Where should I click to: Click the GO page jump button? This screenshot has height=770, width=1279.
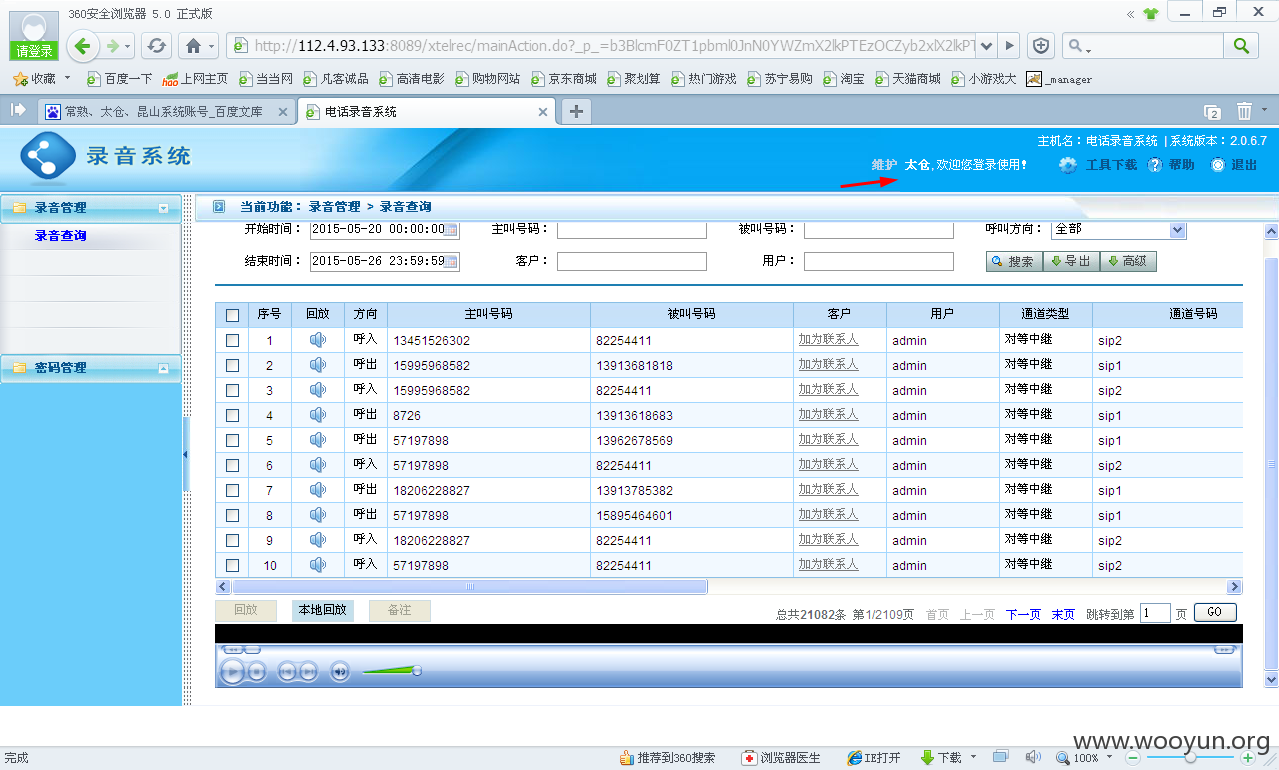tap(1215, 613)
